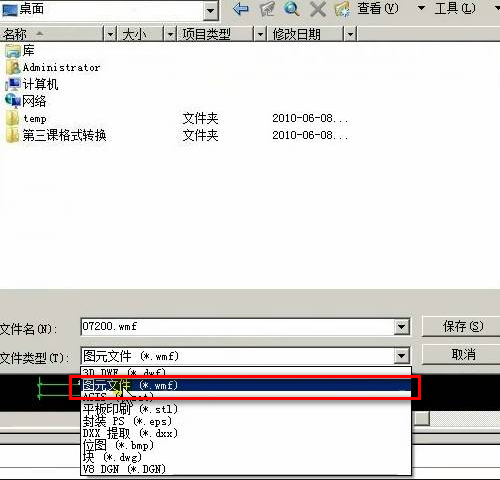This screenshot has width=500, height=480.
Task: Expand the 文件类型 dropdown arrow
Action: click(402, 356)
